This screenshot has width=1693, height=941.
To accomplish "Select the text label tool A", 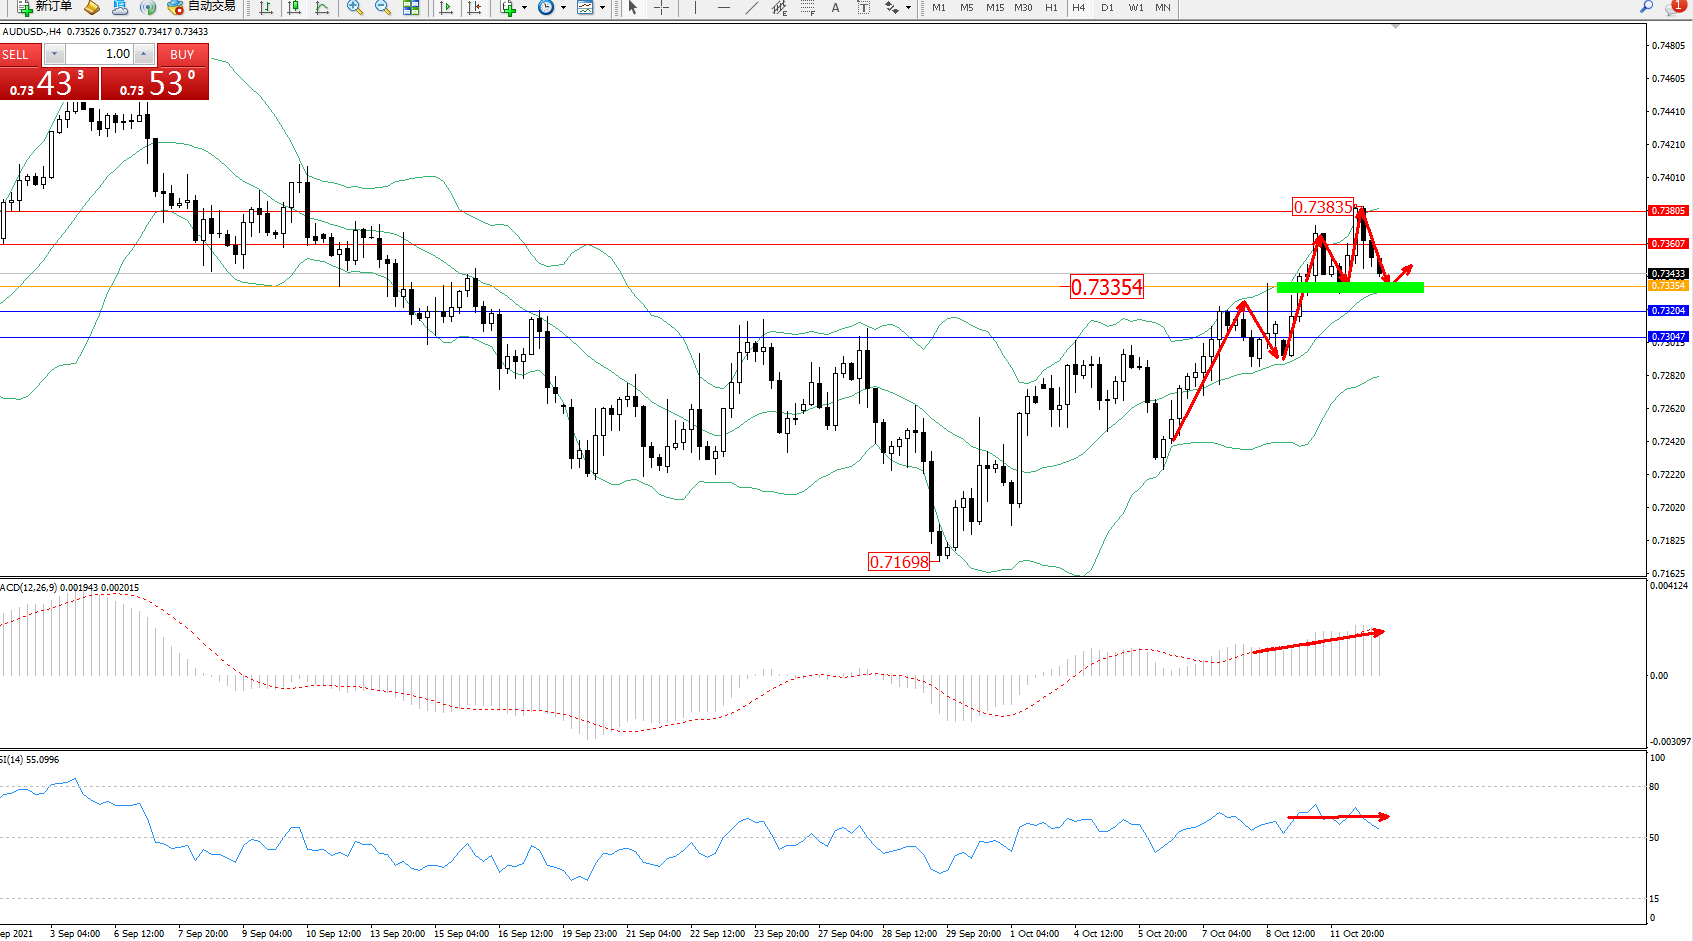I will (x=835, y=8).
